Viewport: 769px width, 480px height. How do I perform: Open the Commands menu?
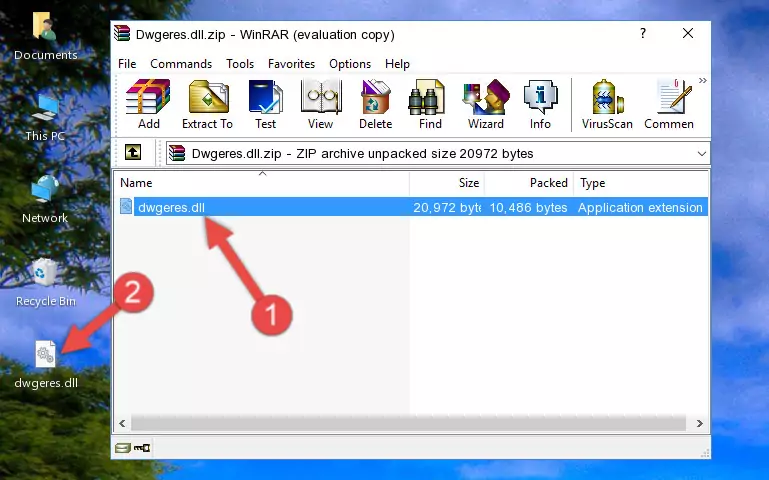[181, 64]
